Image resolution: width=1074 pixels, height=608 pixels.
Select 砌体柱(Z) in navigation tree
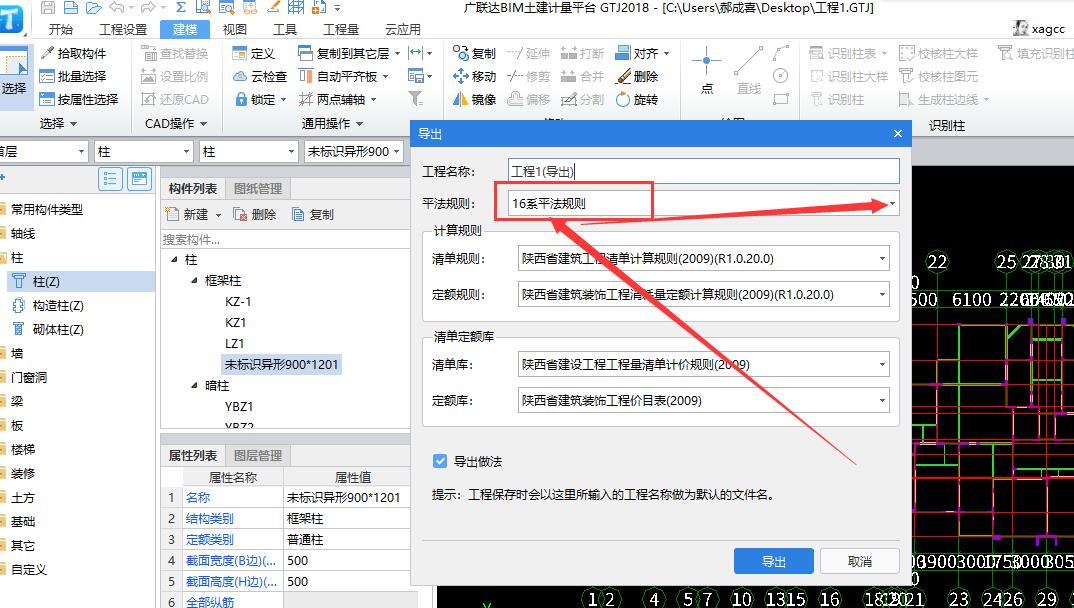pos(58,329)
